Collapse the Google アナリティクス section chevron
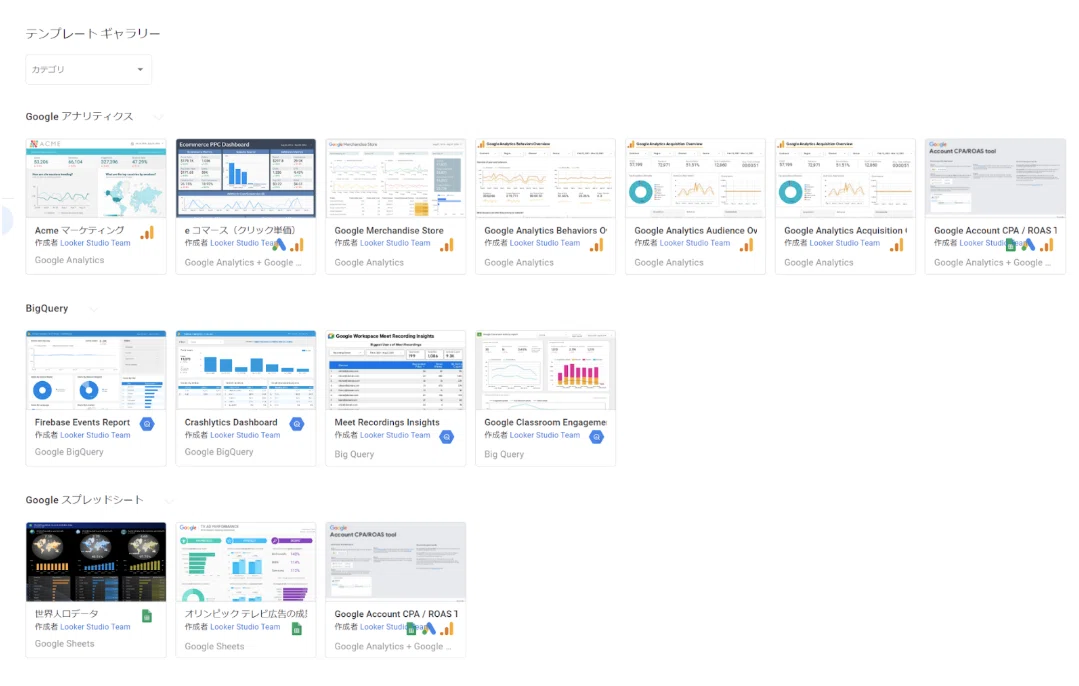Viewport: 1079px width, 686px height. pyautogui.click(x=158, y=117)
